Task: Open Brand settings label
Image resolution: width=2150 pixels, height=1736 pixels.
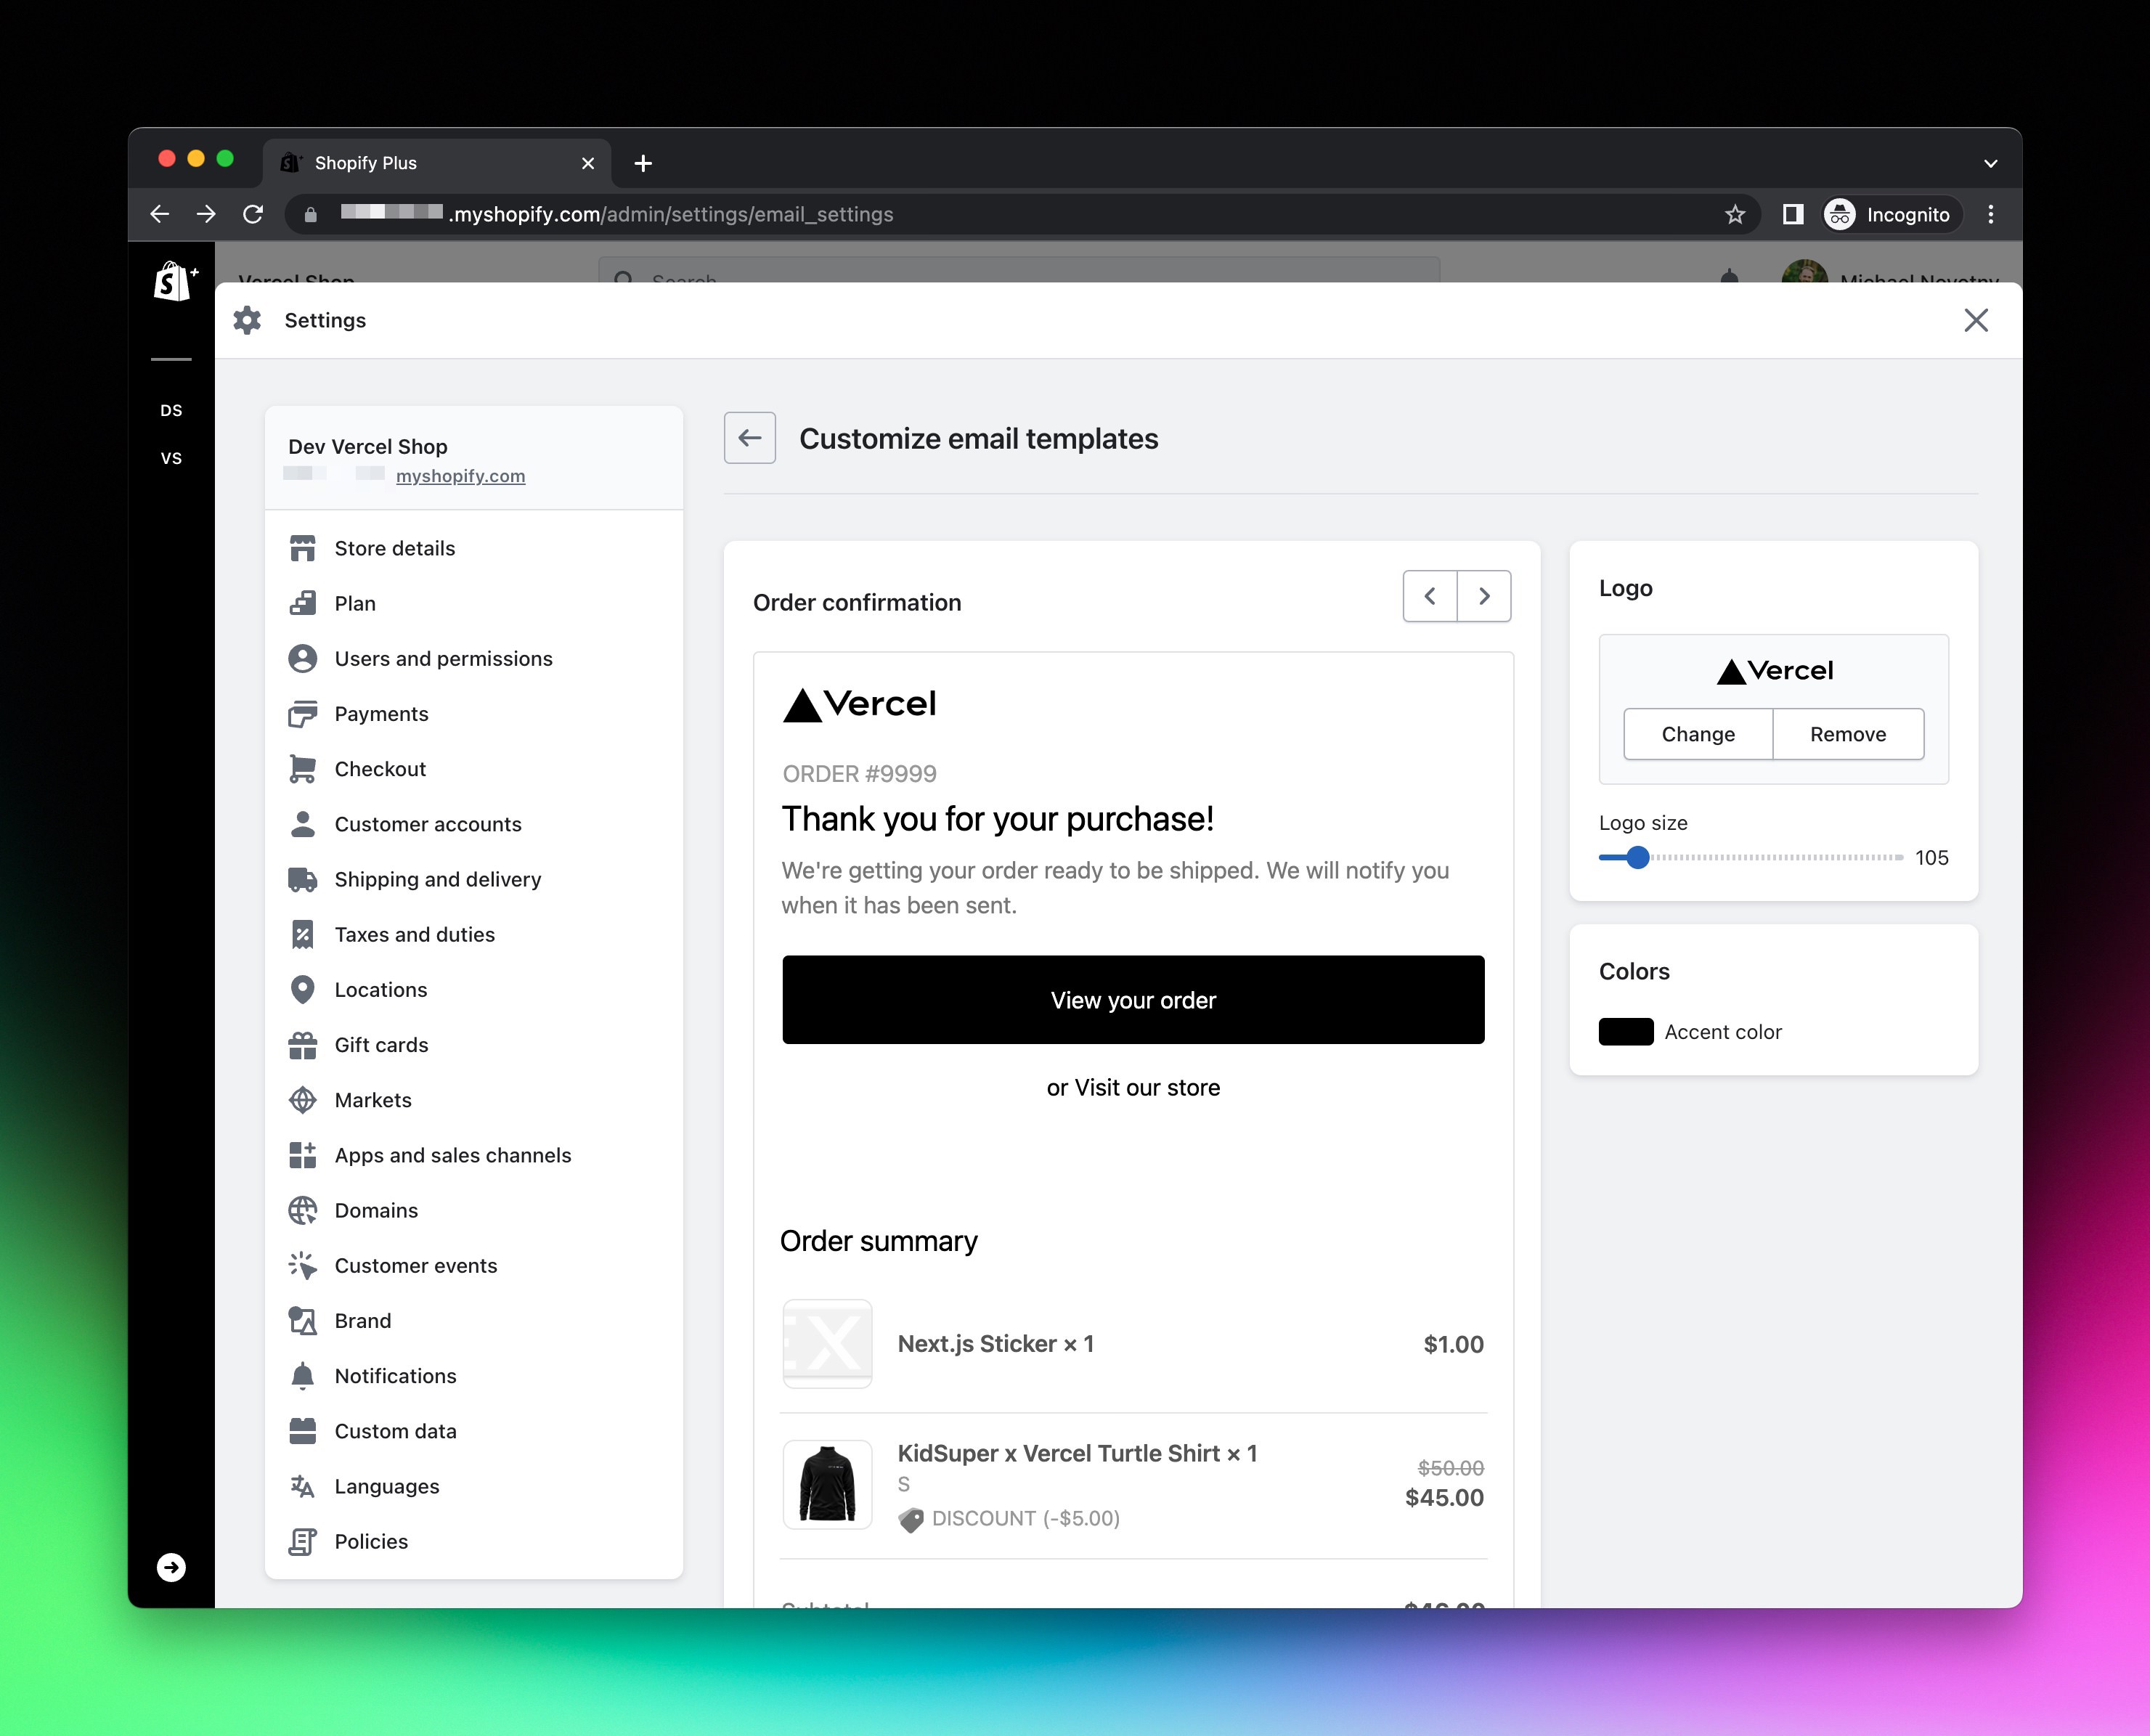Action: click(363, 1320)
